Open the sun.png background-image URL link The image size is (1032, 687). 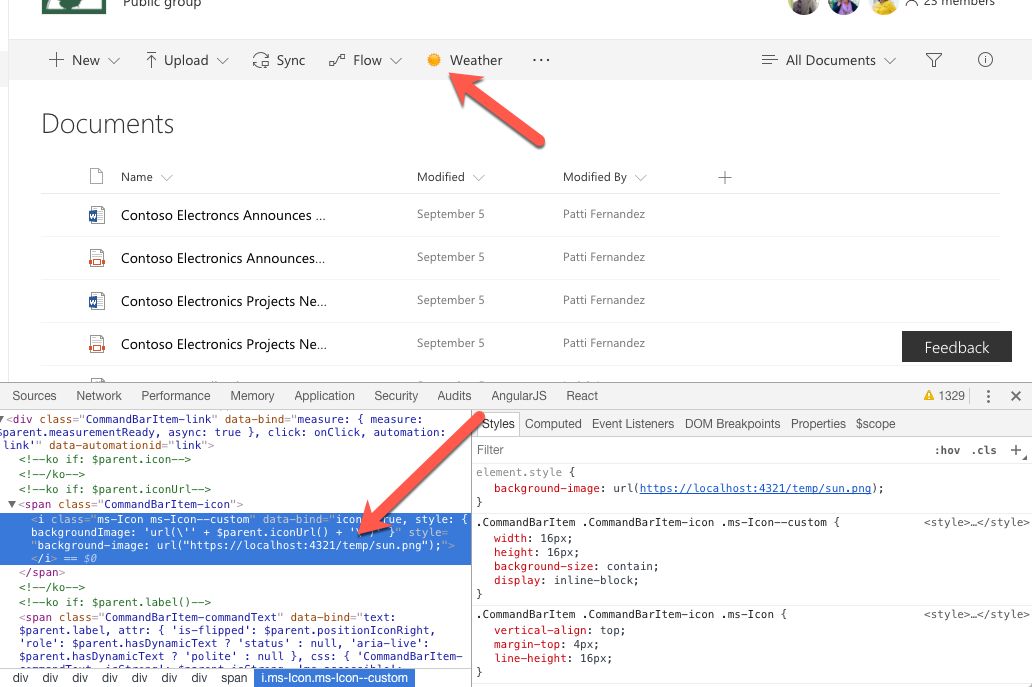756,488
